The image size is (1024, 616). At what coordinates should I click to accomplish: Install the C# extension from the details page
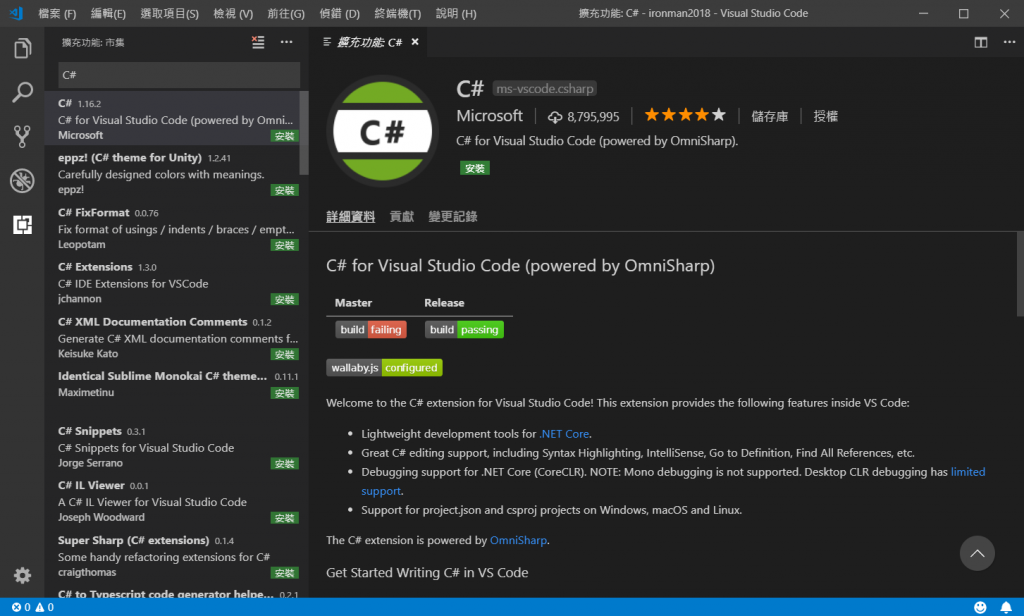click(475, 169)
